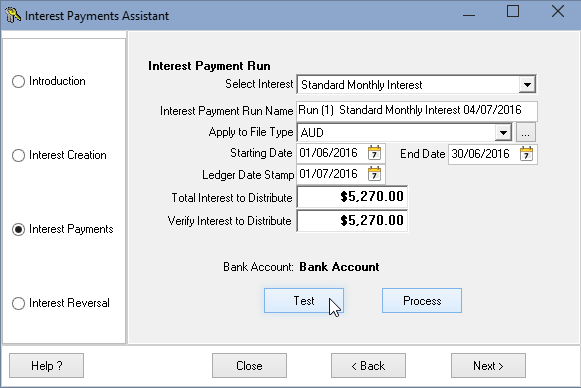Open Help with the Help ? button
The image size is (581, 388).
click(46, 366)
